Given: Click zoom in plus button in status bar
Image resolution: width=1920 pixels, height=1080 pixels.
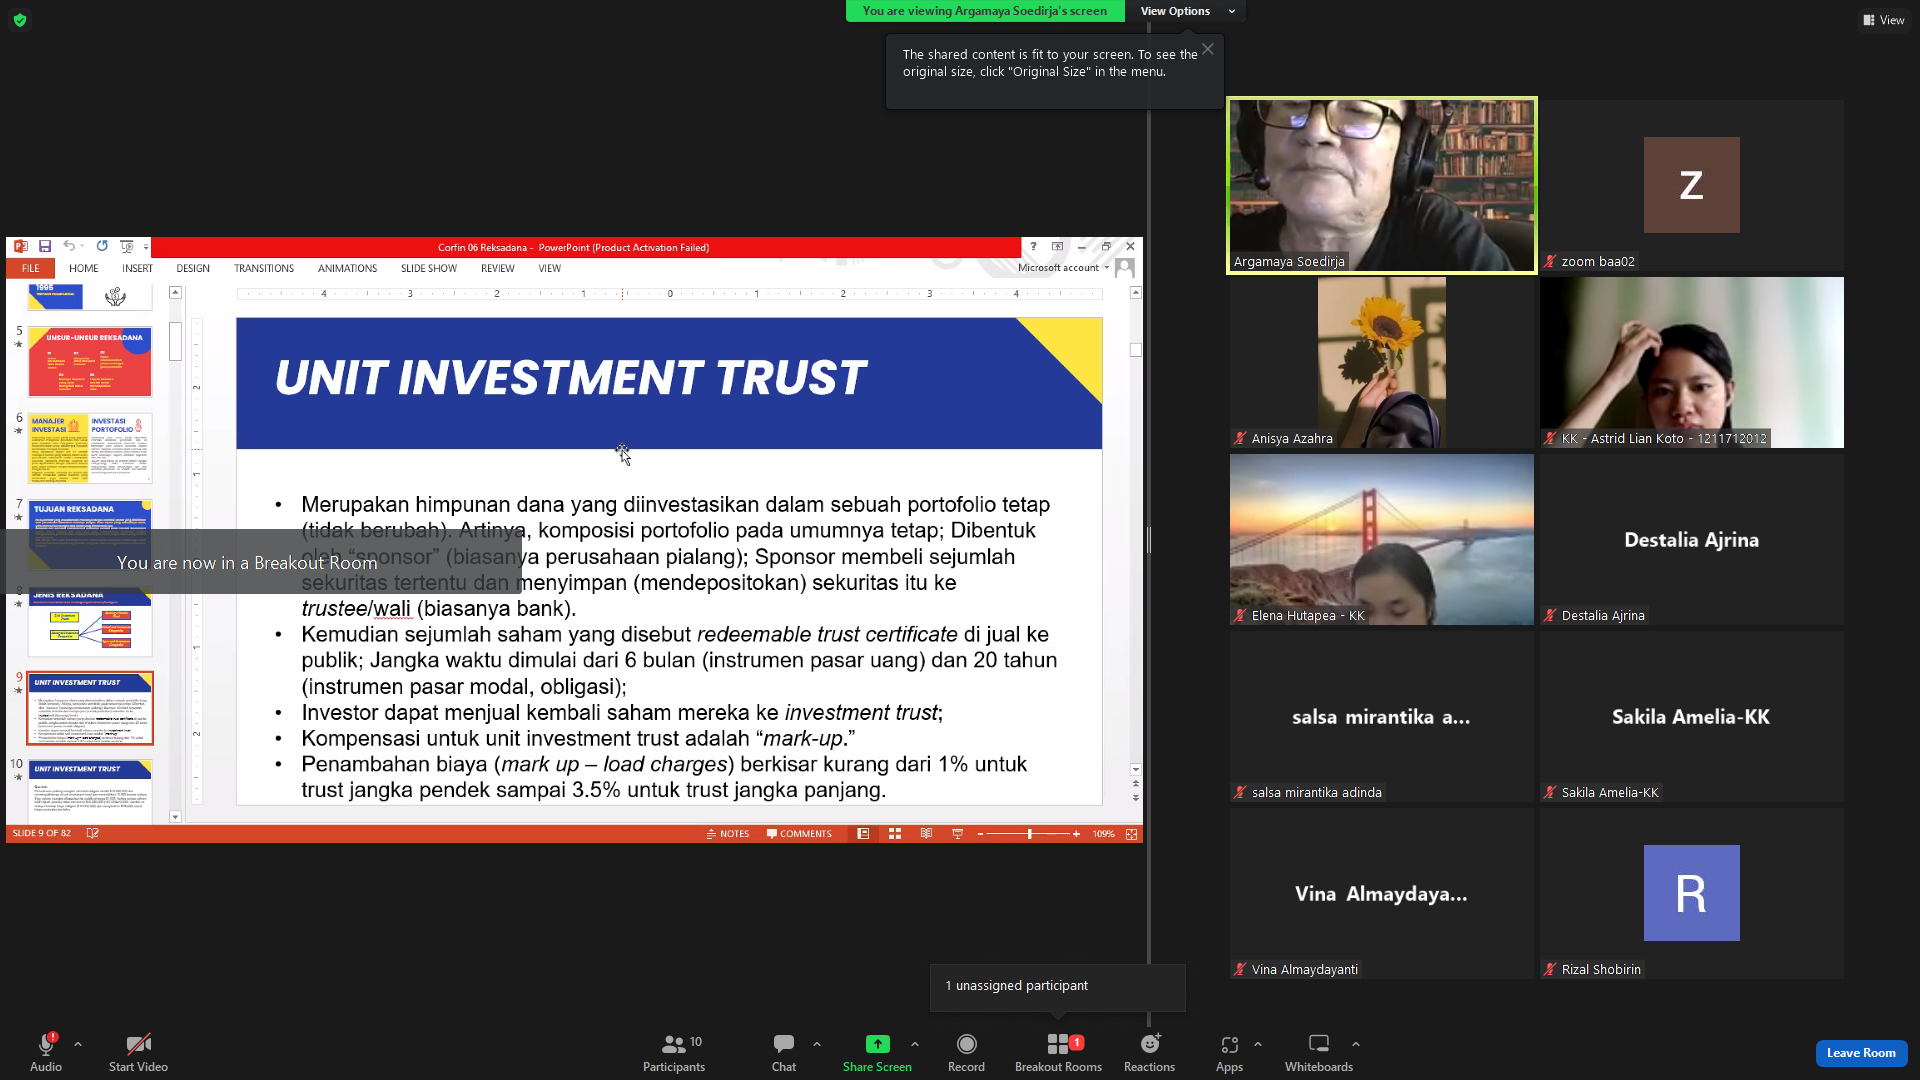Looking at the screenshot, I should [1076, 834].
